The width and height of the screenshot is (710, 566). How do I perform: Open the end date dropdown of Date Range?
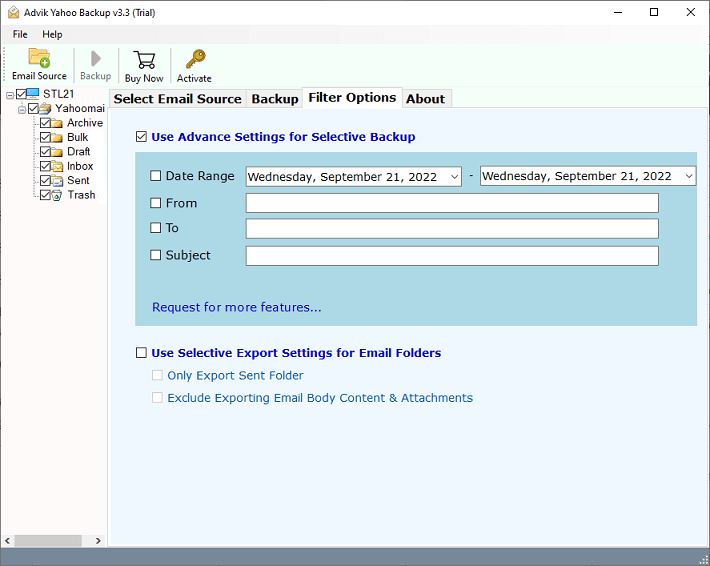(x=689, y=176)
